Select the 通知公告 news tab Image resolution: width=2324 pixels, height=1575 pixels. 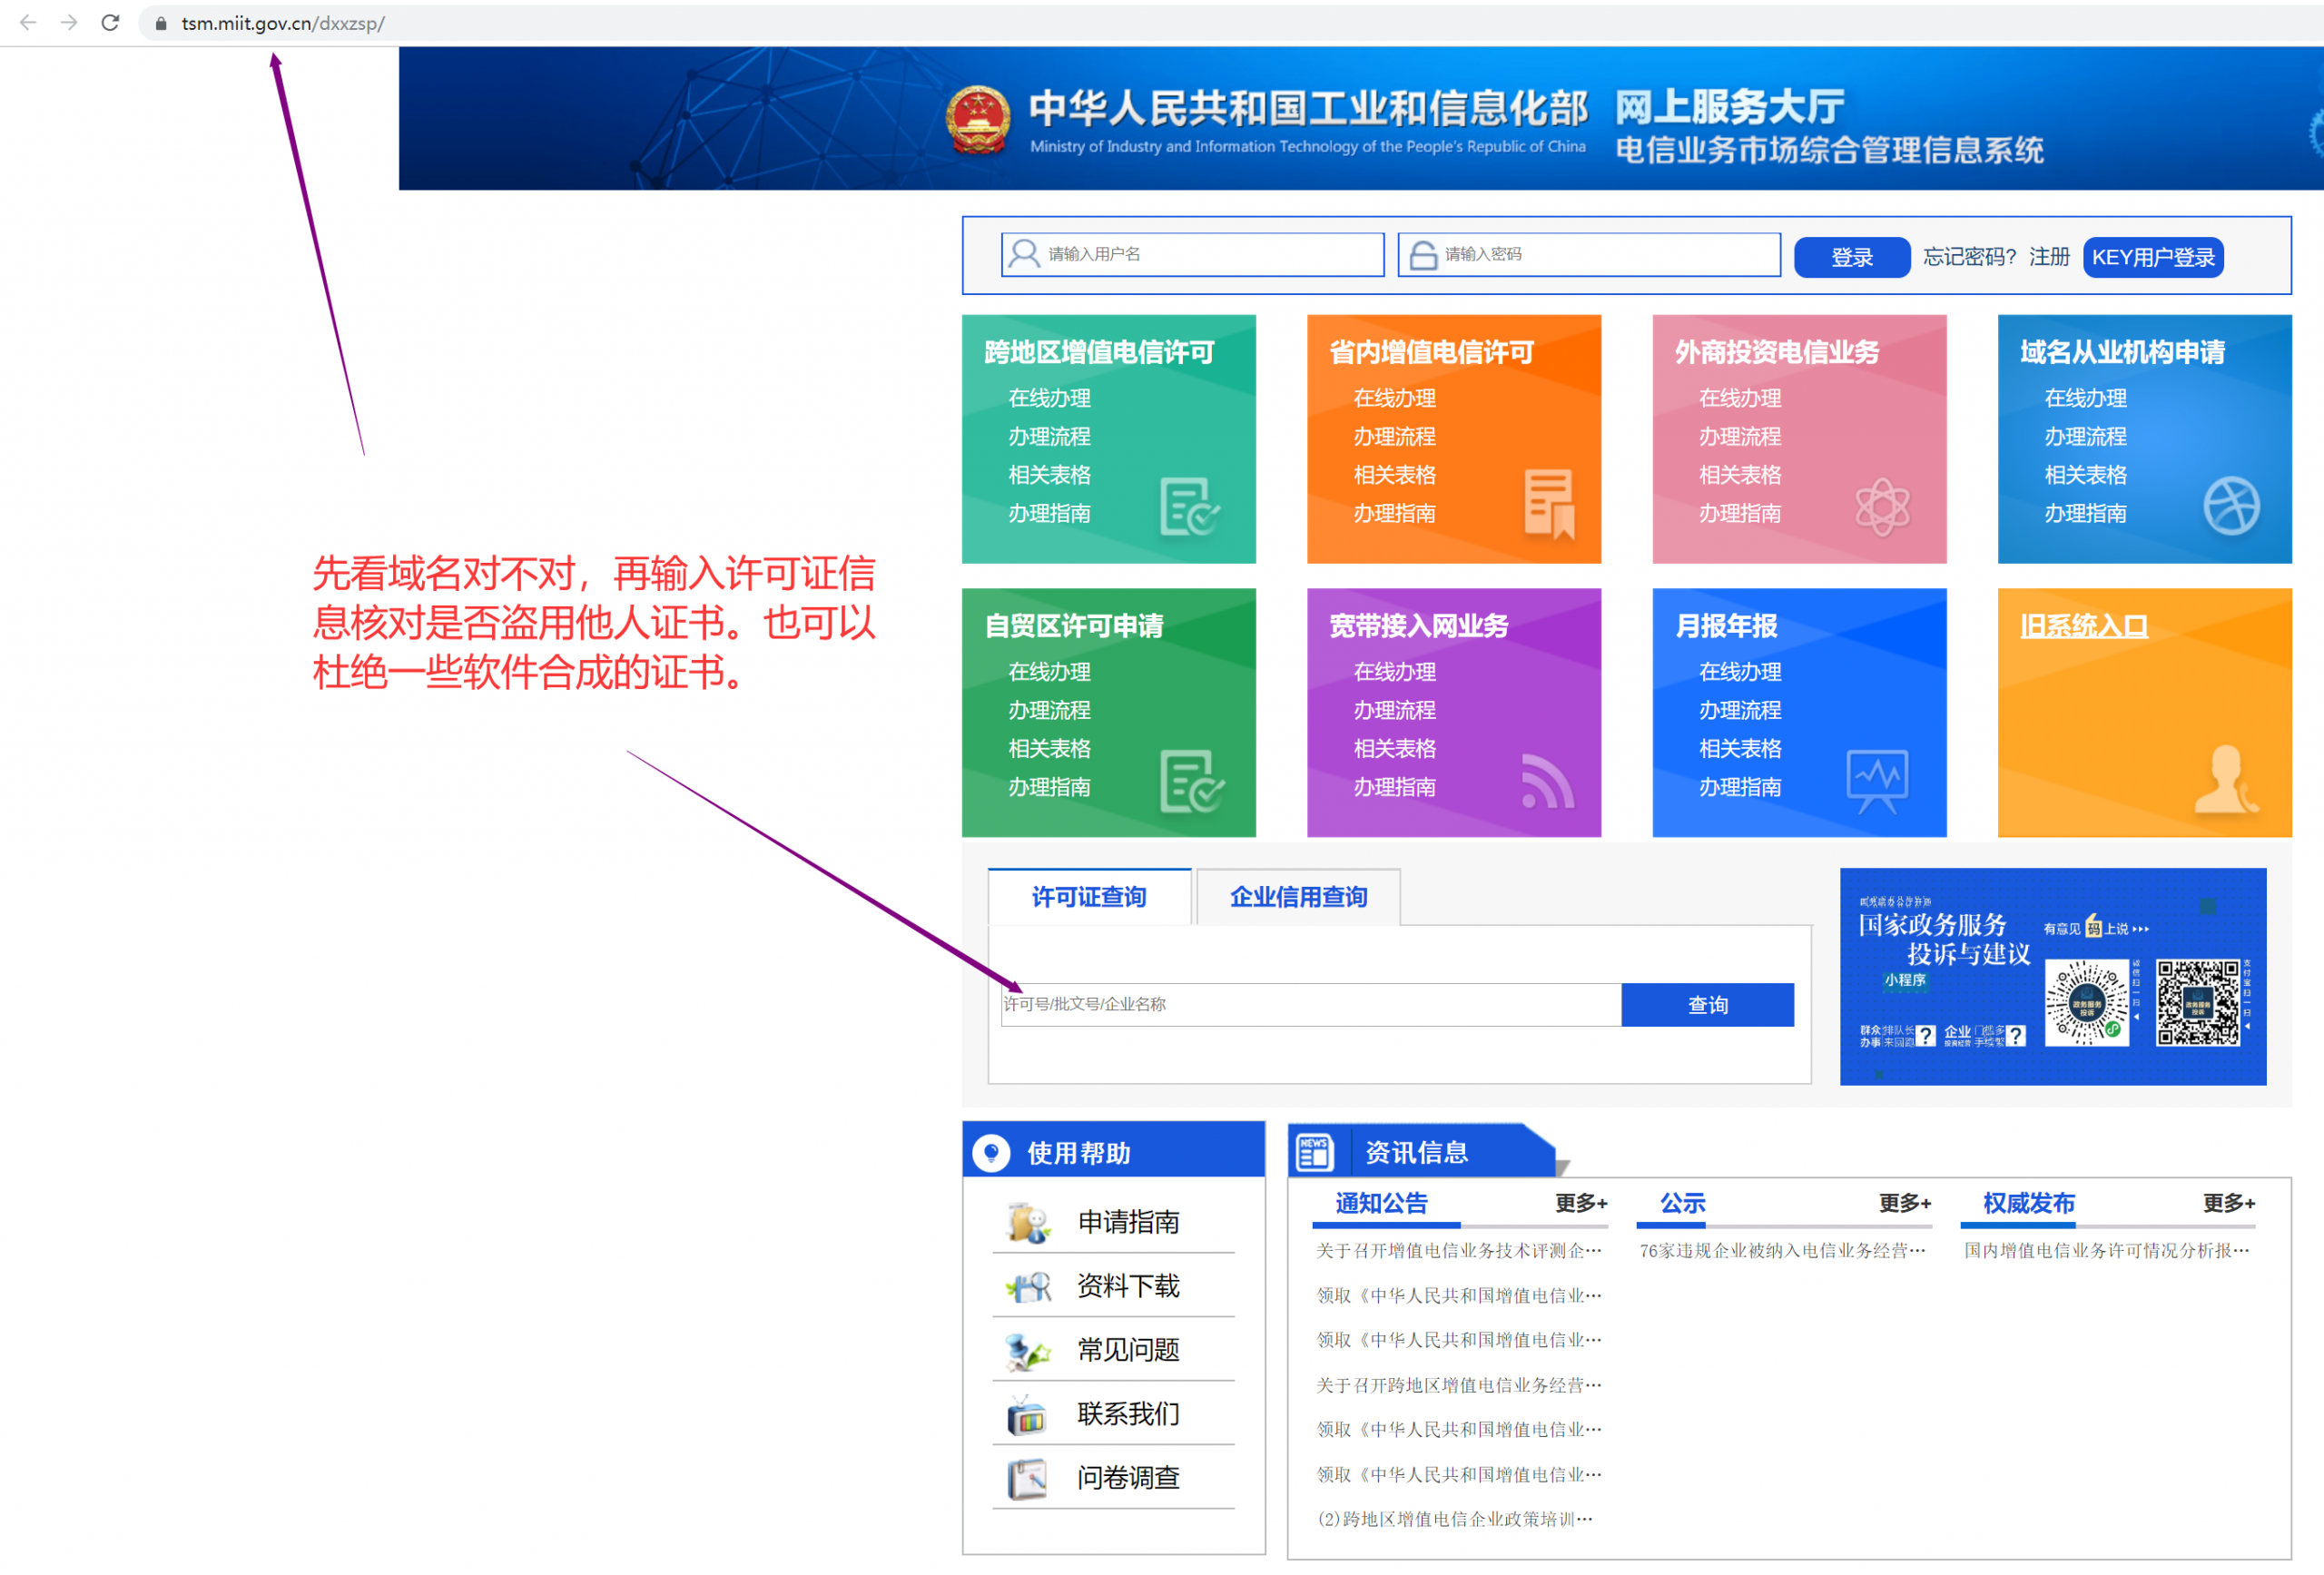[x=1380, y=1202]
